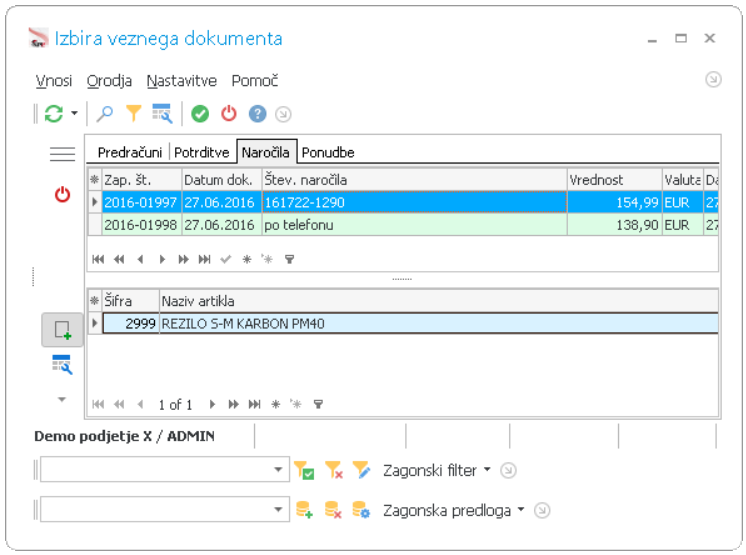Click bookmark asterisk in upper grid navigator

[x=246, y=259]
